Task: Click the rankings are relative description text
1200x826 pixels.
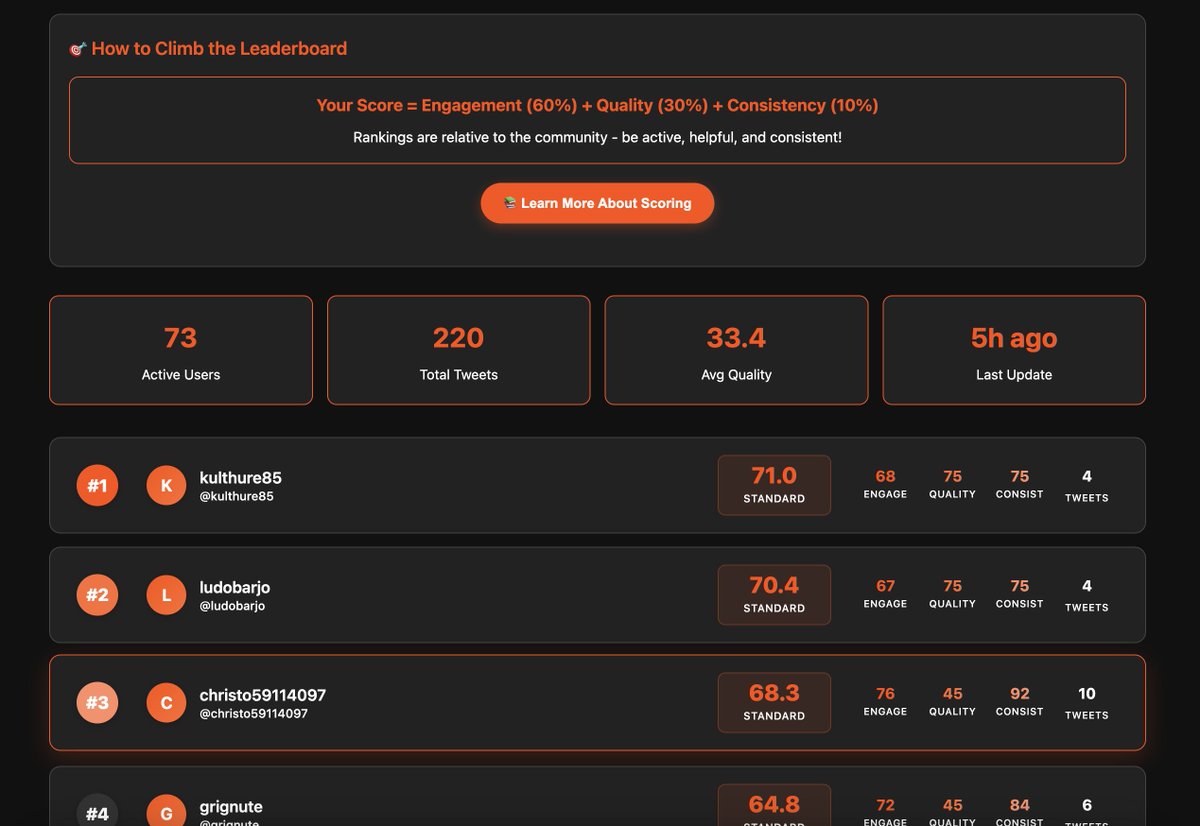Action: pos(597,137)
